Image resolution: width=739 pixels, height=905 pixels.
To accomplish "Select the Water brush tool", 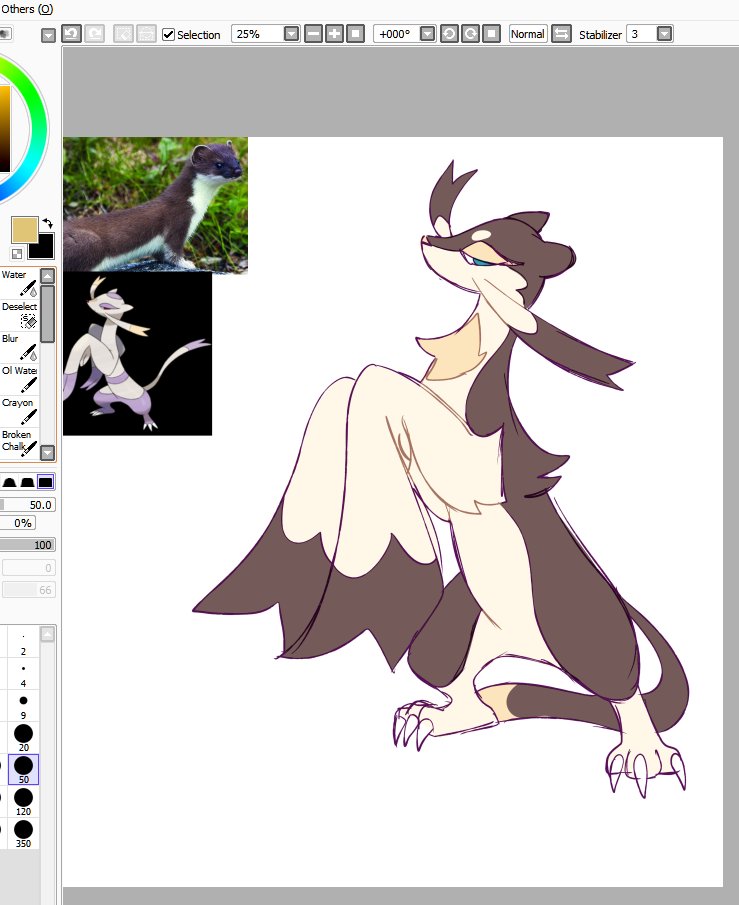I will click(x=20, y=283).
